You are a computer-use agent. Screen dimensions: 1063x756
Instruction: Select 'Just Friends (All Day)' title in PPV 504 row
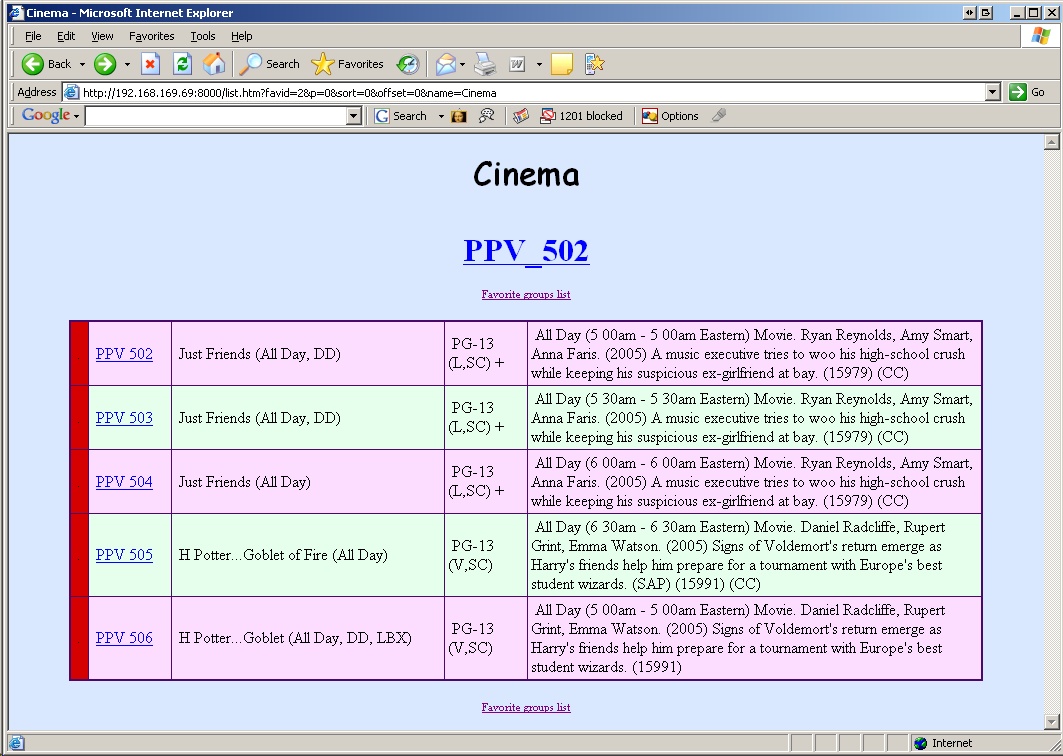(x=245, y=482)
